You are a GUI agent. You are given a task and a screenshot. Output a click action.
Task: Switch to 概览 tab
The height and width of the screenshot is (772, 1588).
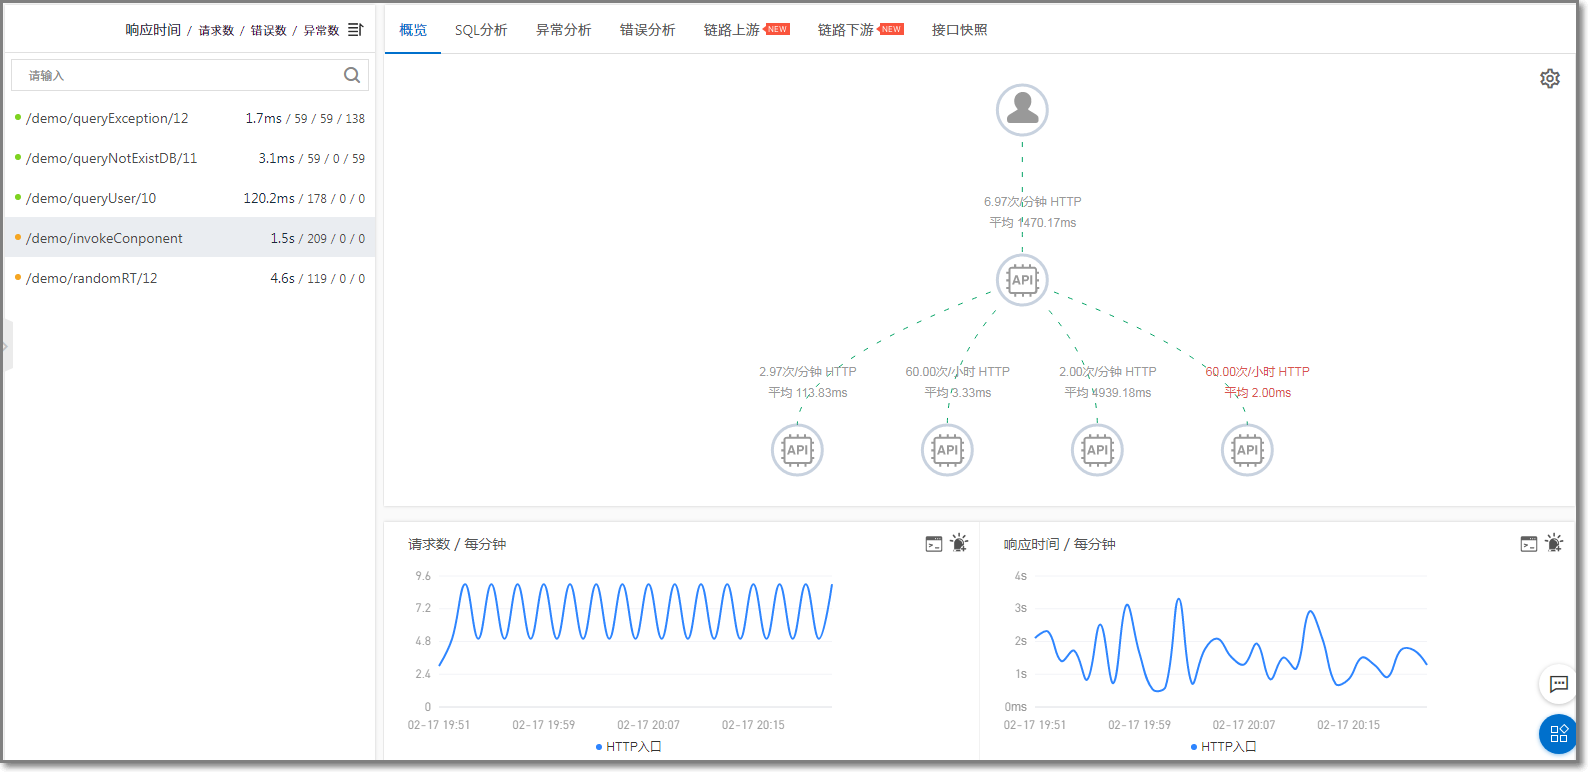[x=413, y=30]
